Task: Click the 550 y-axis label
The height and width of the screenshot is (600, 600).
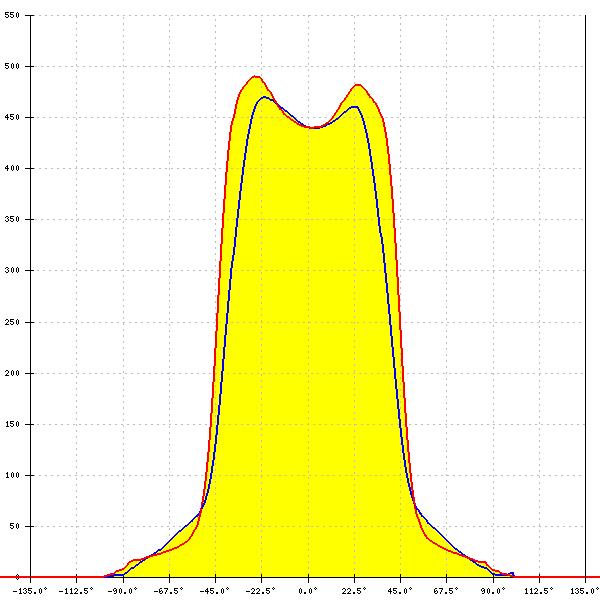Action: pos(12,15)
